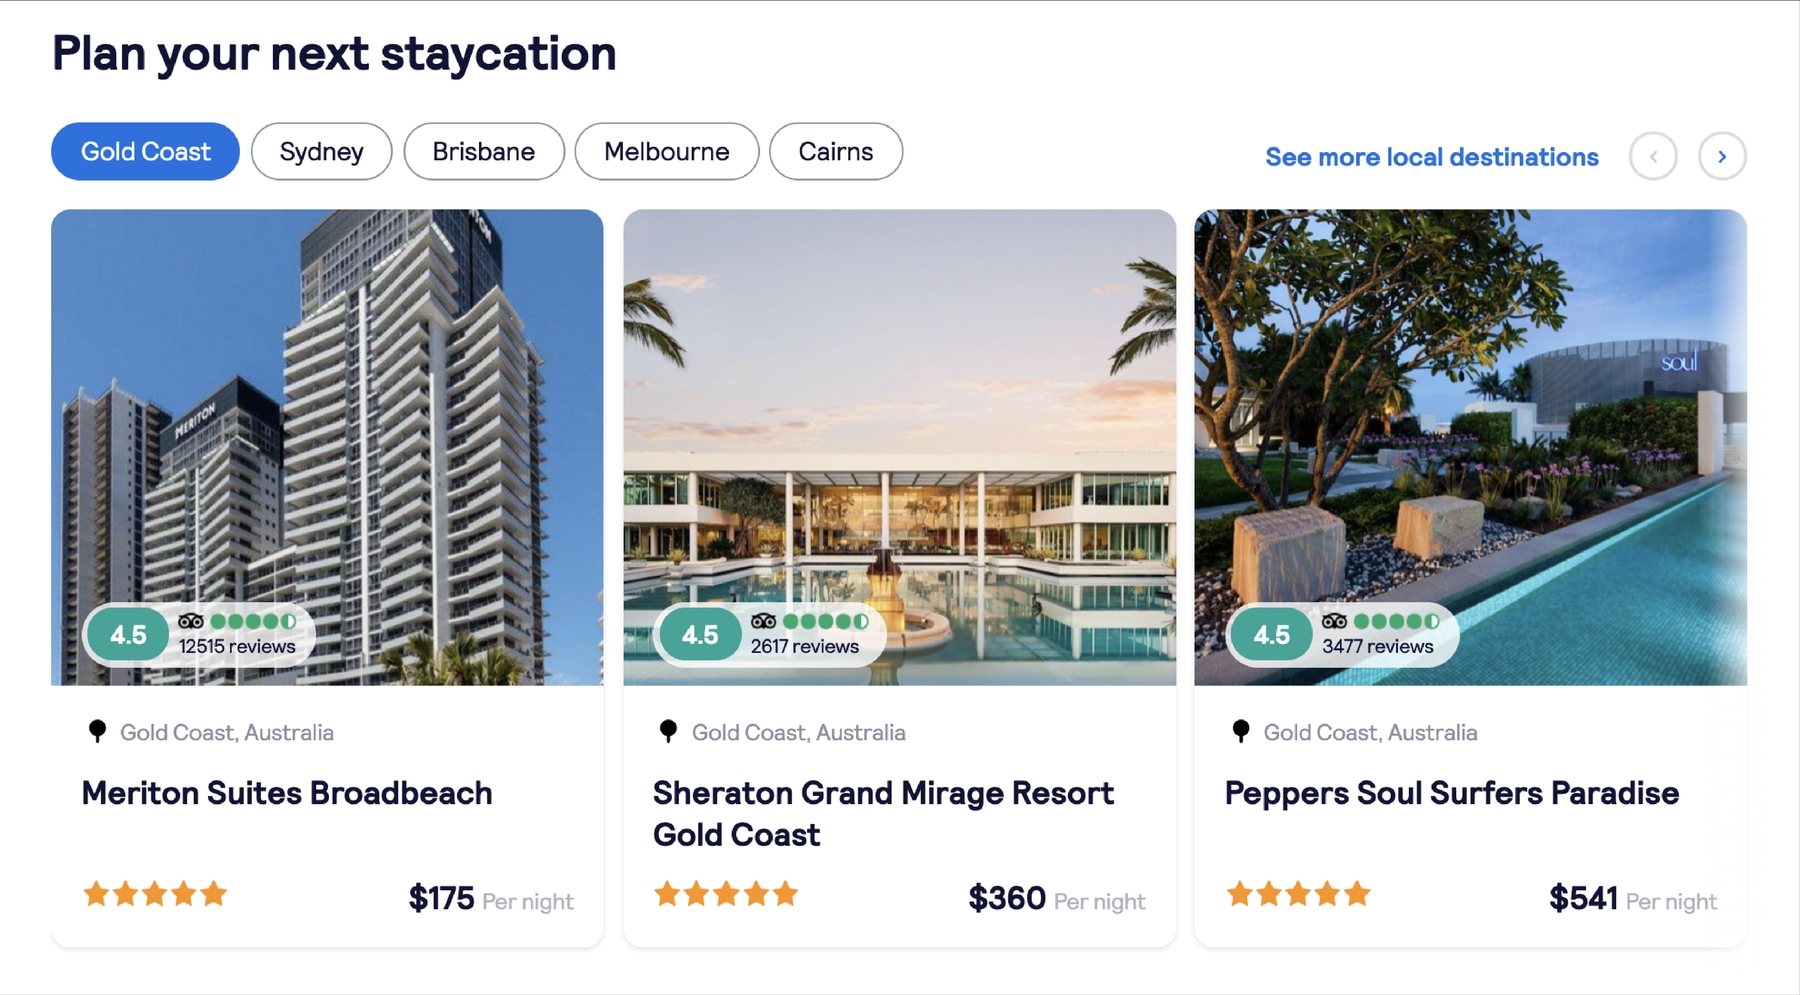Select the Gold Coast destination tab
This screenshot has width=1800, height=995.
tap(145, 151)
